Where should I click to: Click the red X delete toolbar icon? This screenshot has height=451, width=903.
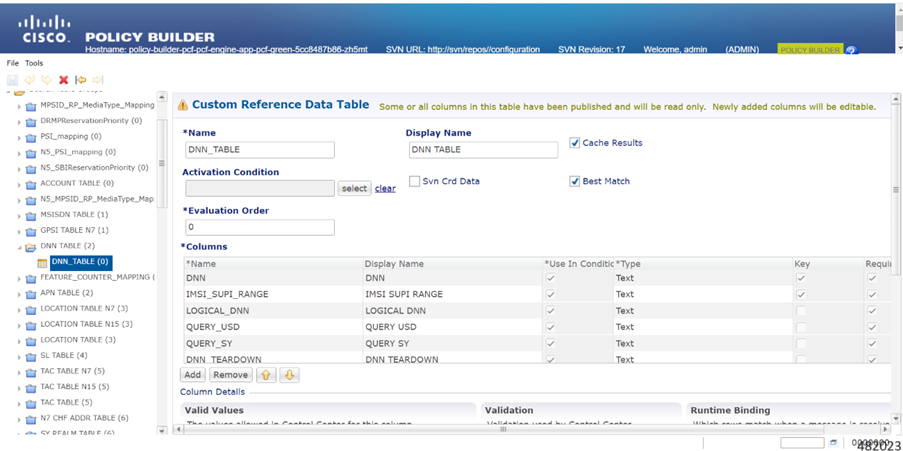tap(64, 80)
